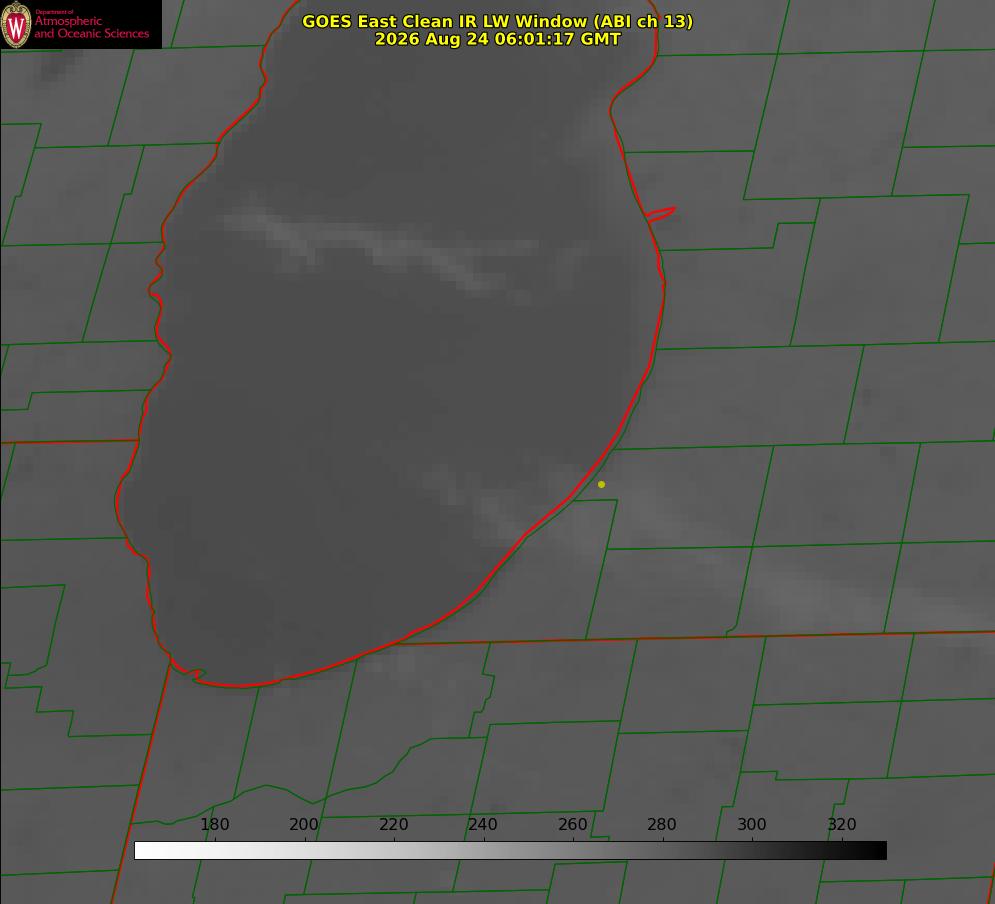
Task: Click the black end of the grayscale colorbar
Action: [874, 851]
